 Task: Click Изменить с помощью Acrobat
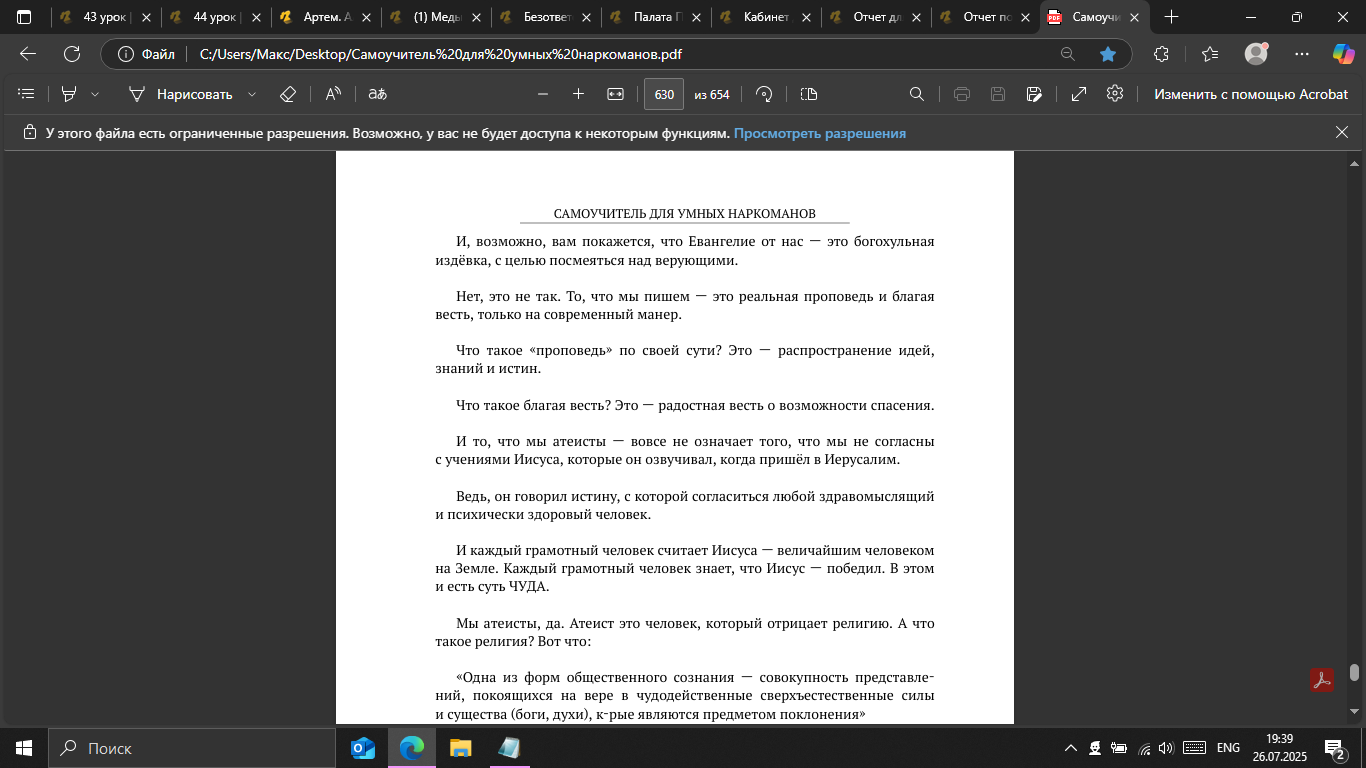click(1251, 94)
